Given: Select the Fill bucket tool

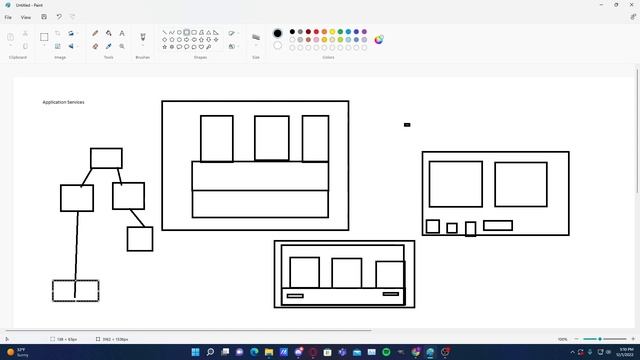Looking at the screenshot, I should 109,33.
